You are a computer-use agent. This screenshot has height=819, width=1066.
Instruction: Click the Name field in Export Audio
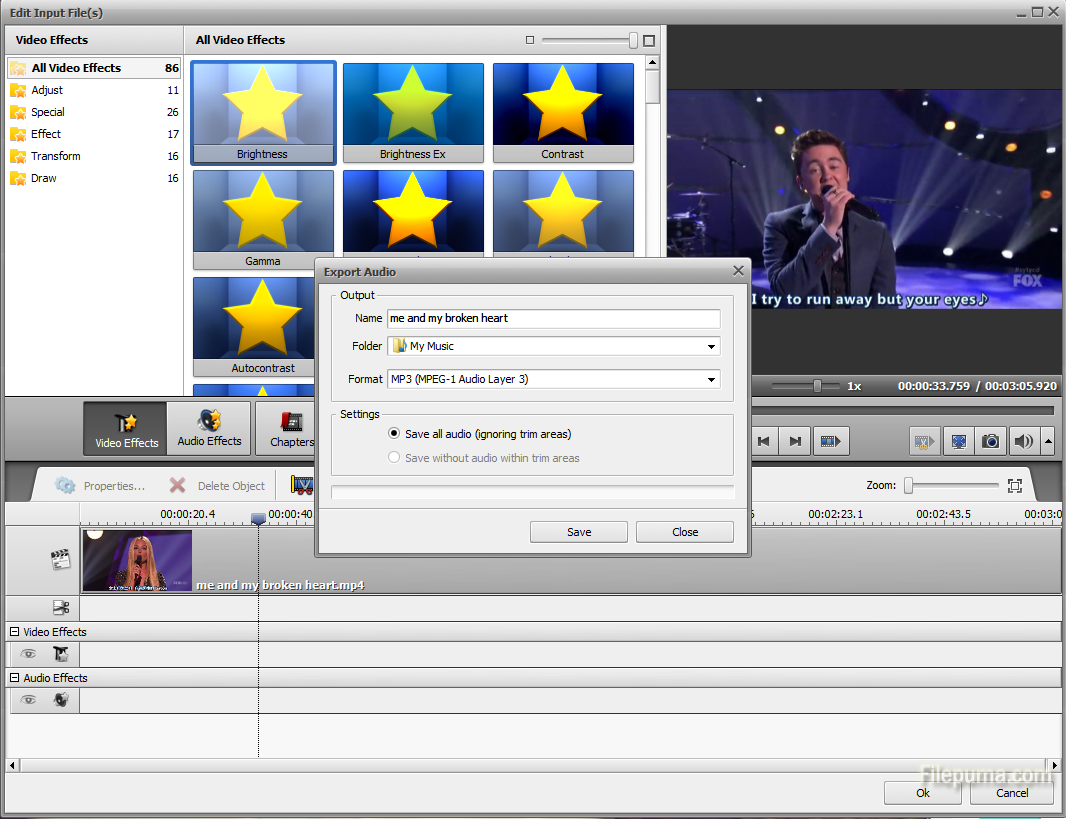click(x=554, y=318)
